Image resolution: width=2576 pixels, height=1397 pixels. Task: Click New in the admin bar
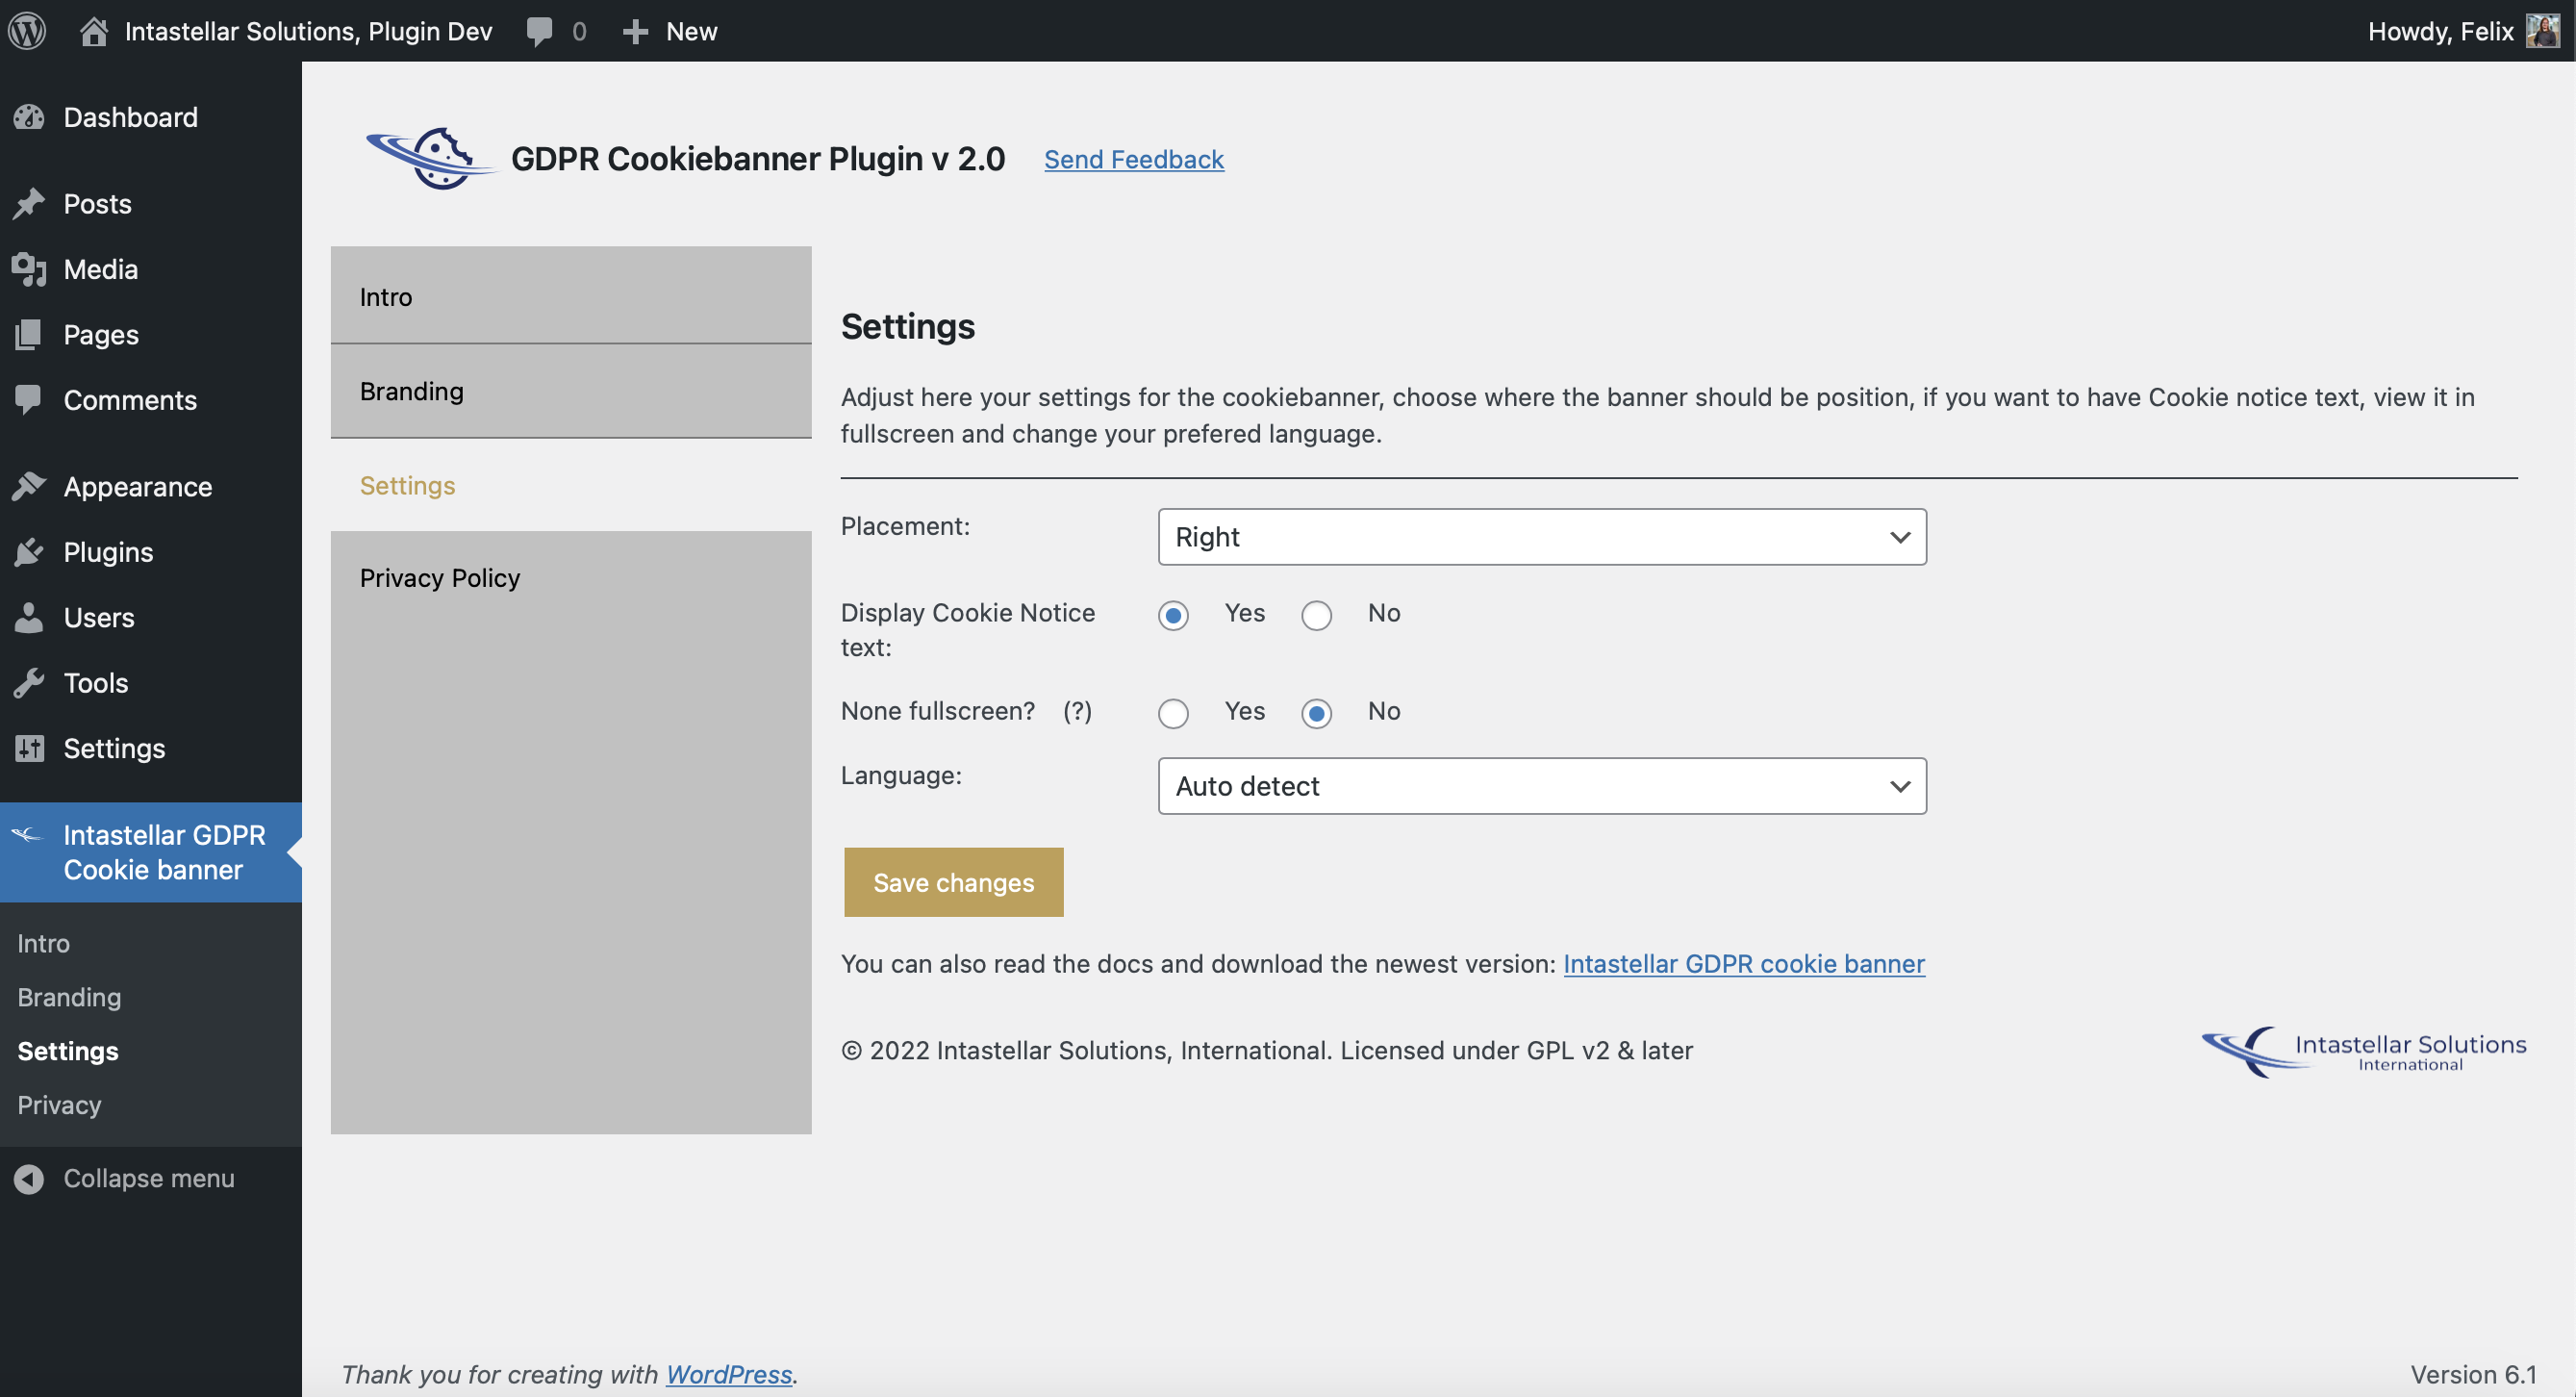[x=691, y=32]
